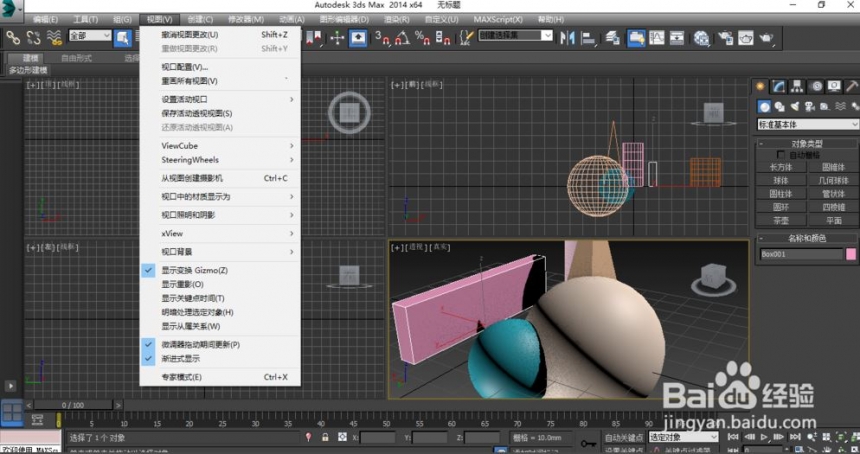Viewport: 860px width, 454px height.
Task: Open the Schematic View icon
Action: (x=677, y=38)
